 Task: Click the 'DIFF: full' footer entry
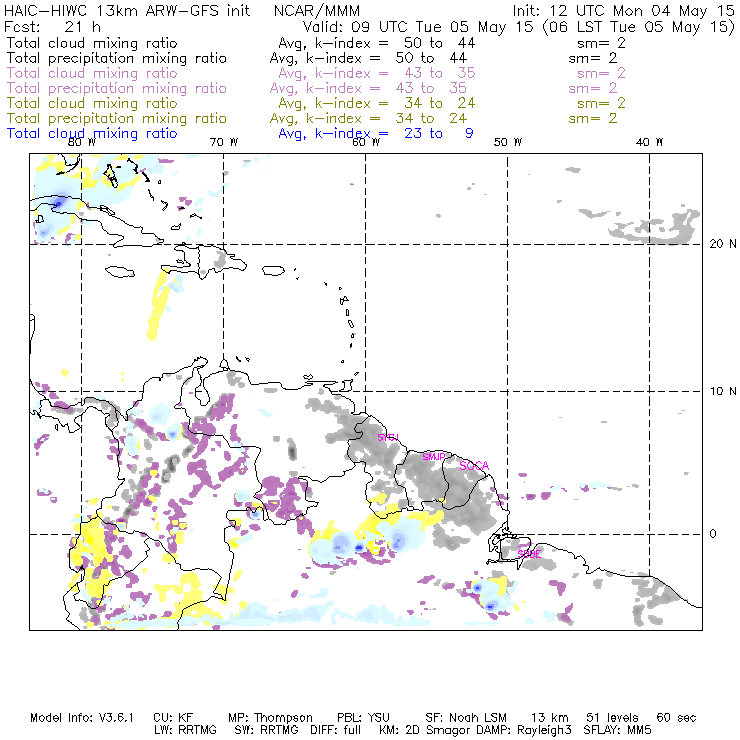[336, 730]
